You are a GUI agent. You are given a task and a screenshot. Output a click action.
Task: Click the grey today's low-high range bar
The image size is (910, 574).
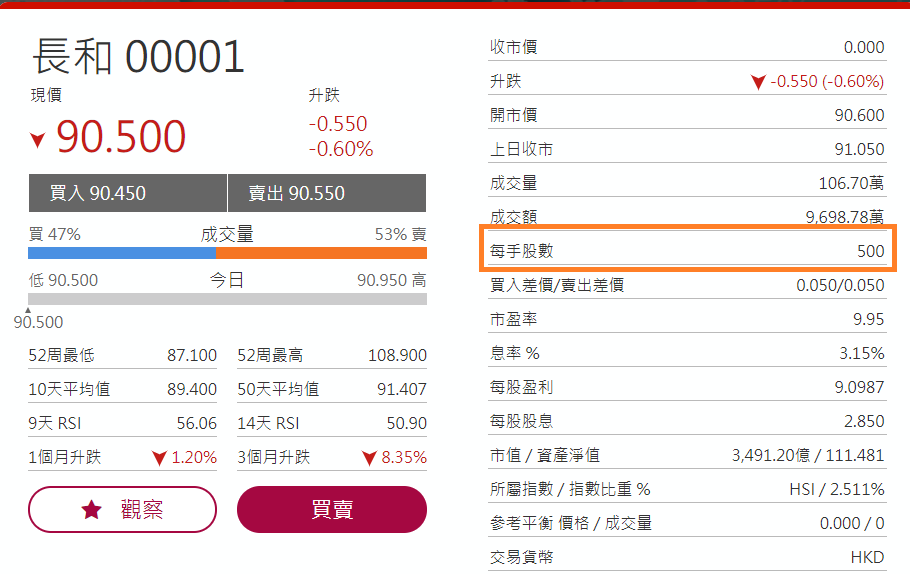click(228, 299)
